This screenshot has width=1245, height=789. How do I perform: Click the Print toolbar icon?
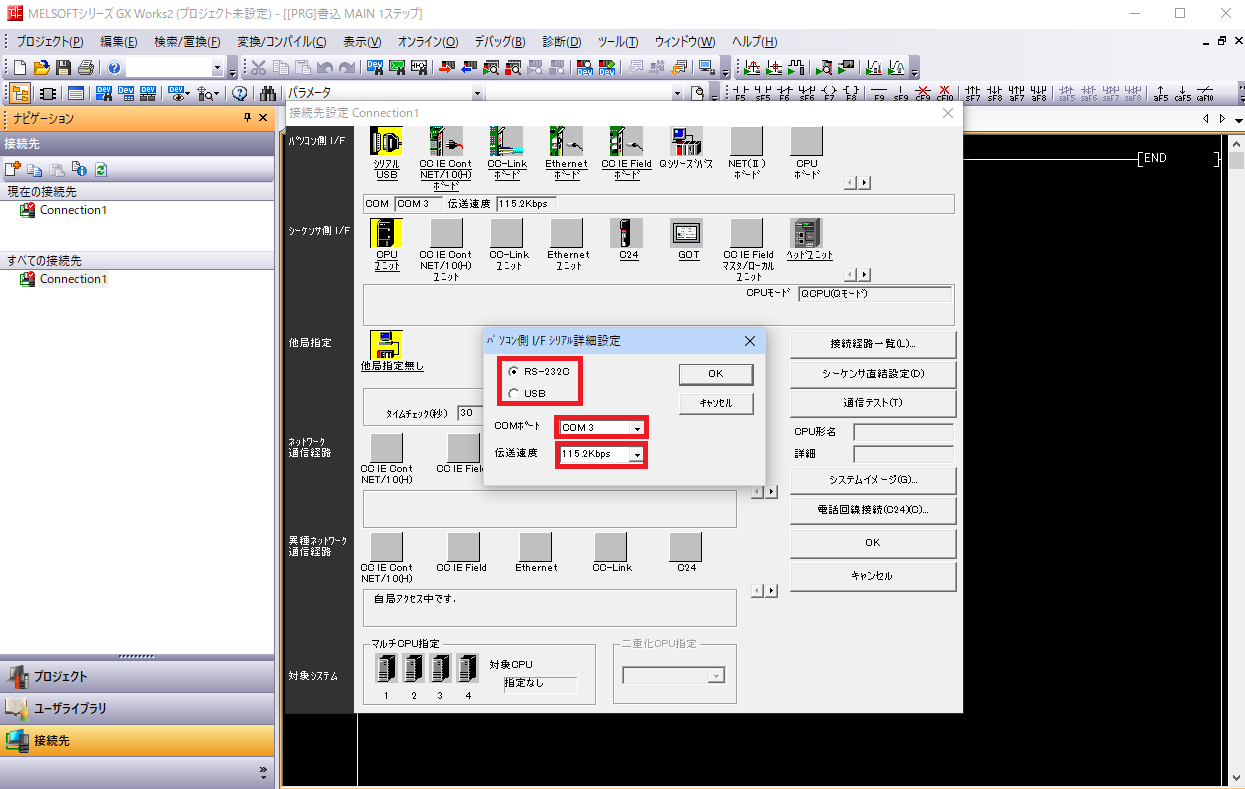tap(85, 68)
